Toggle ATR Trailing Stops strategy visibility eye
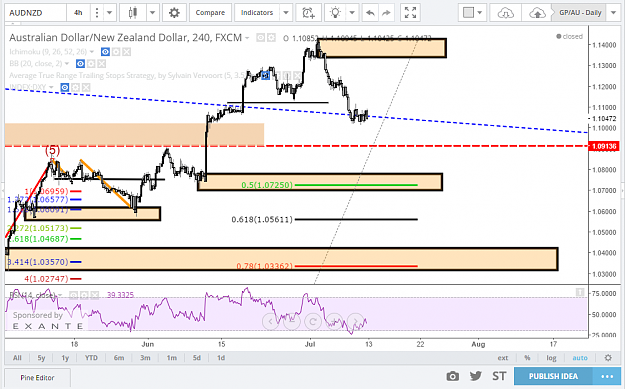The height and width of the screenshot is (389, 625). coord(266,75)
